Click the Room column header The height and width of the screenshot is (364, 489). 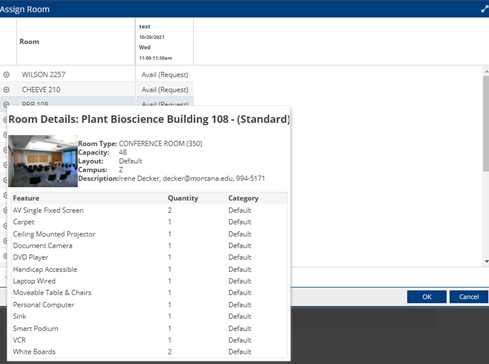point(76,42)
